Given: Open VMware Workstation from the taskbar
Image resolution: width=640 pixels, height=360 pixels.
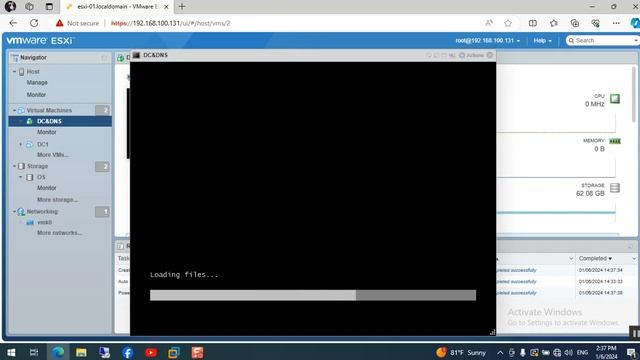Looking at the screenshot, I should [x=174, y=352].
